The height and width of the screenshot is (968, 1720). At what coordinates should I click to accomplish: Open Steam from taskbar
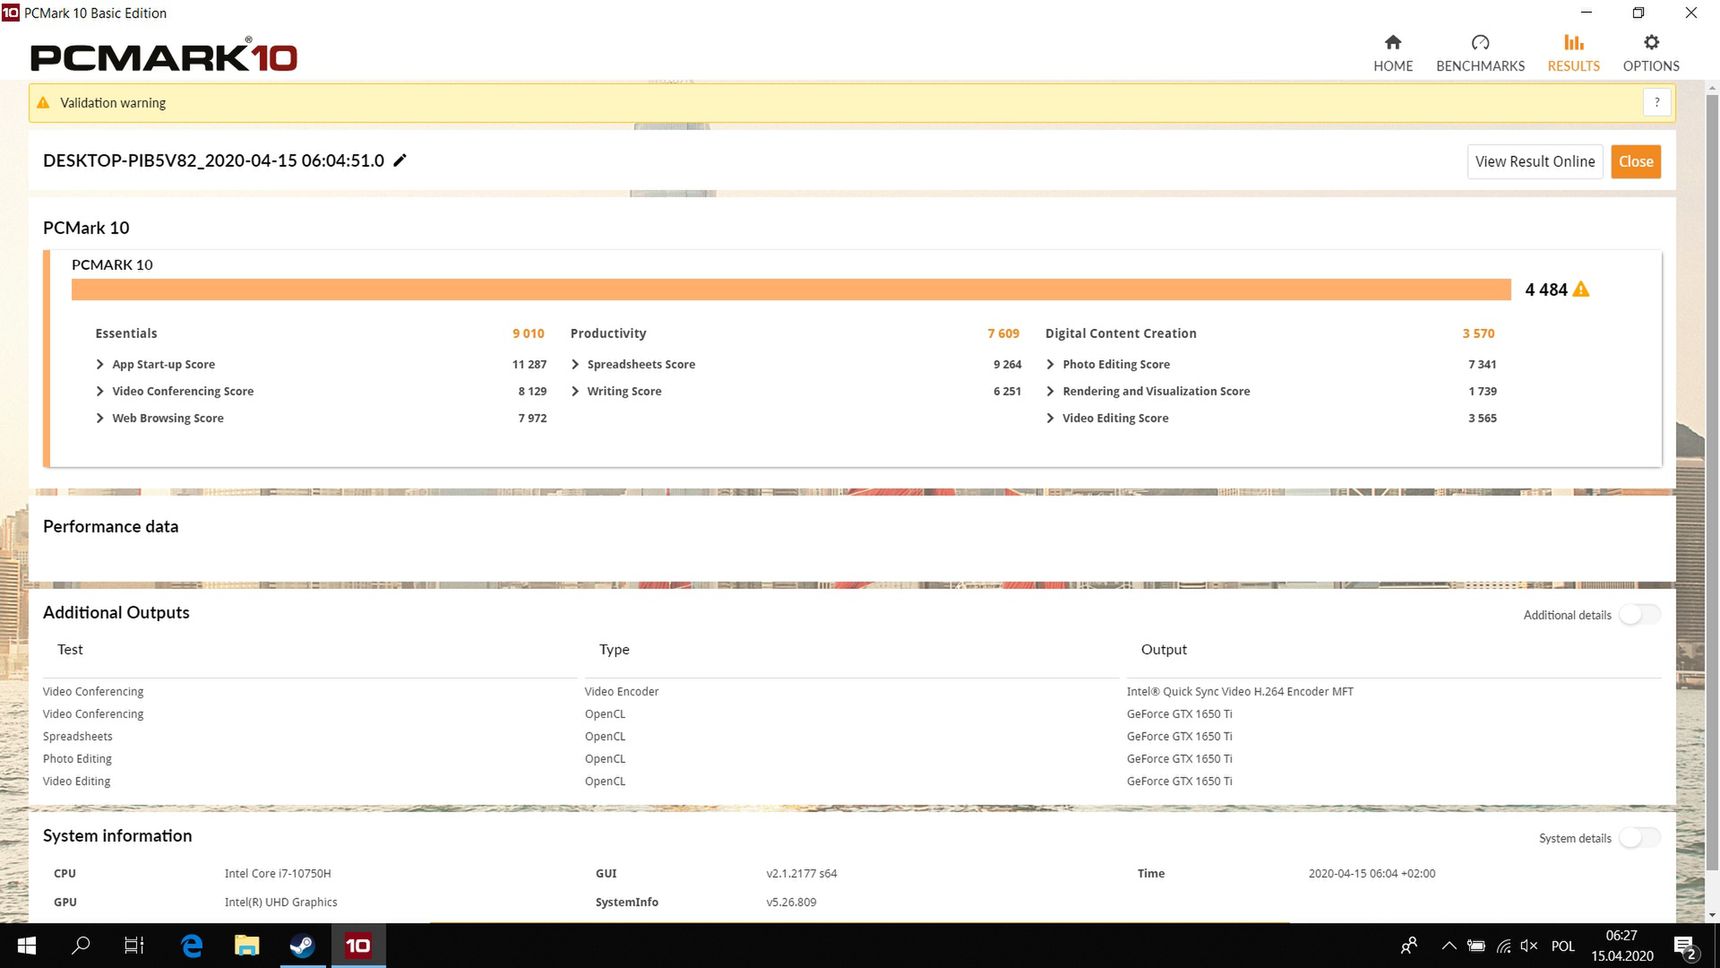(302, 945)
